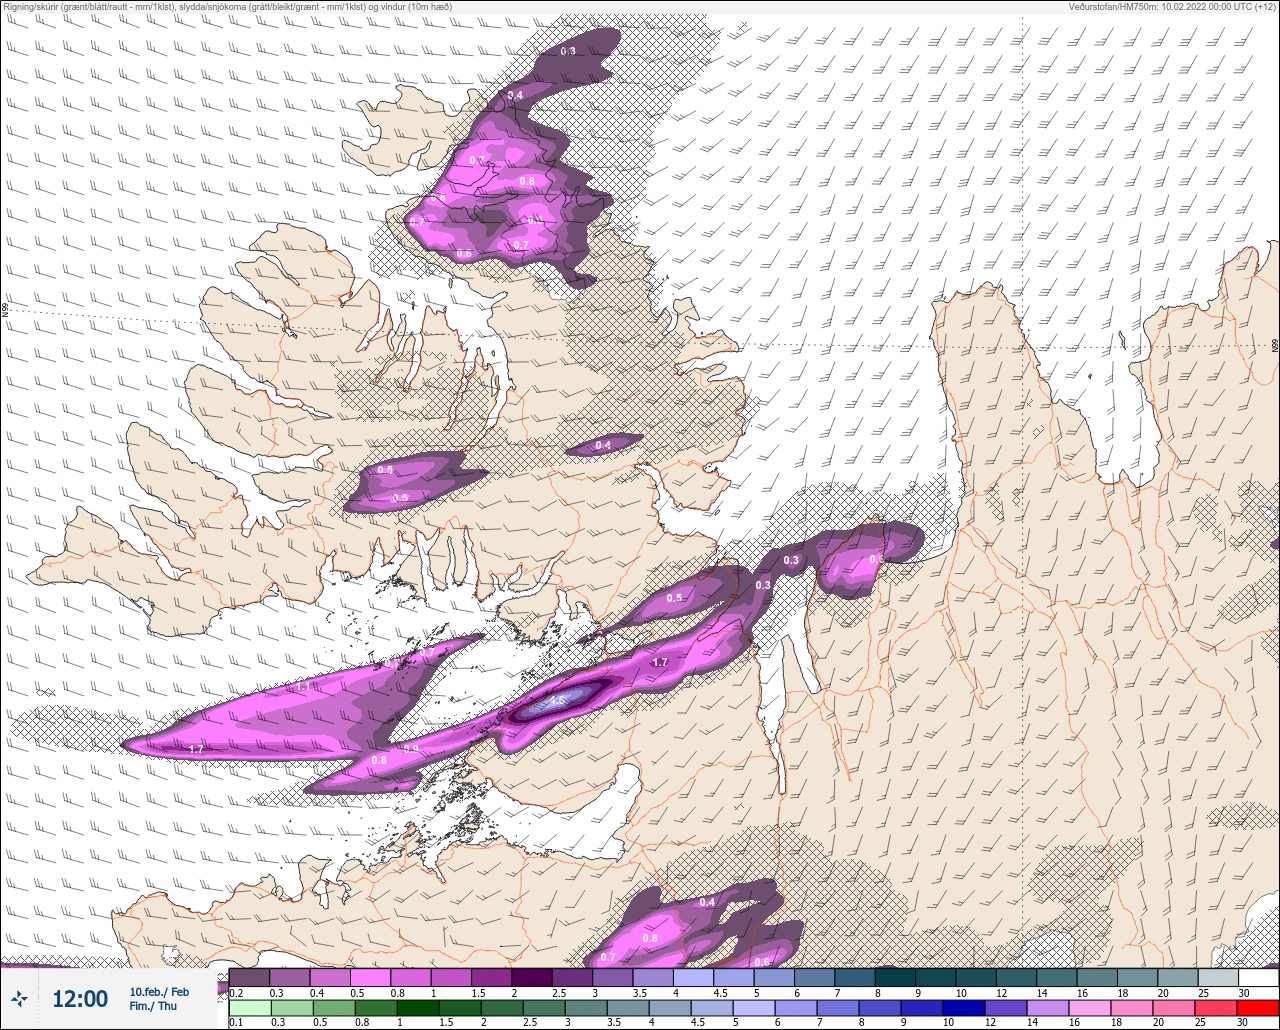The height and width of the screenshot is (1030, 1280).
Task: Click the weekday text 'Fim./ Thu'
Action: point(153,1006)
